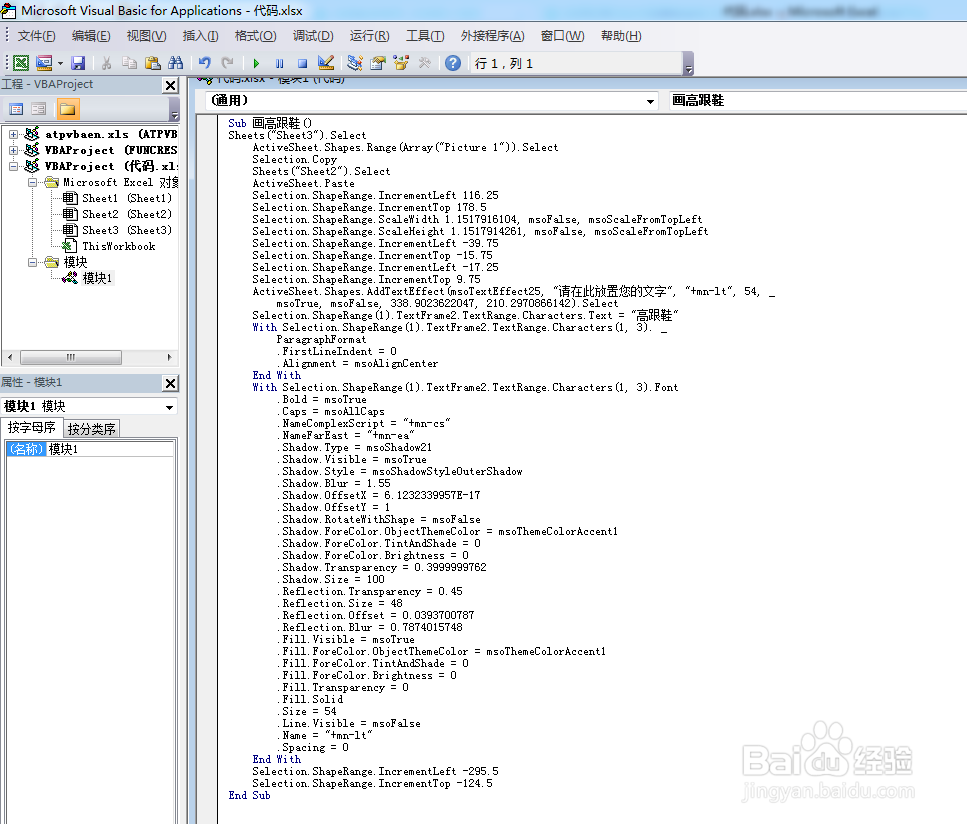967x824 pixels.
Task: Close the 工程 - VBAProject panel
Action: tap(171, 85)
